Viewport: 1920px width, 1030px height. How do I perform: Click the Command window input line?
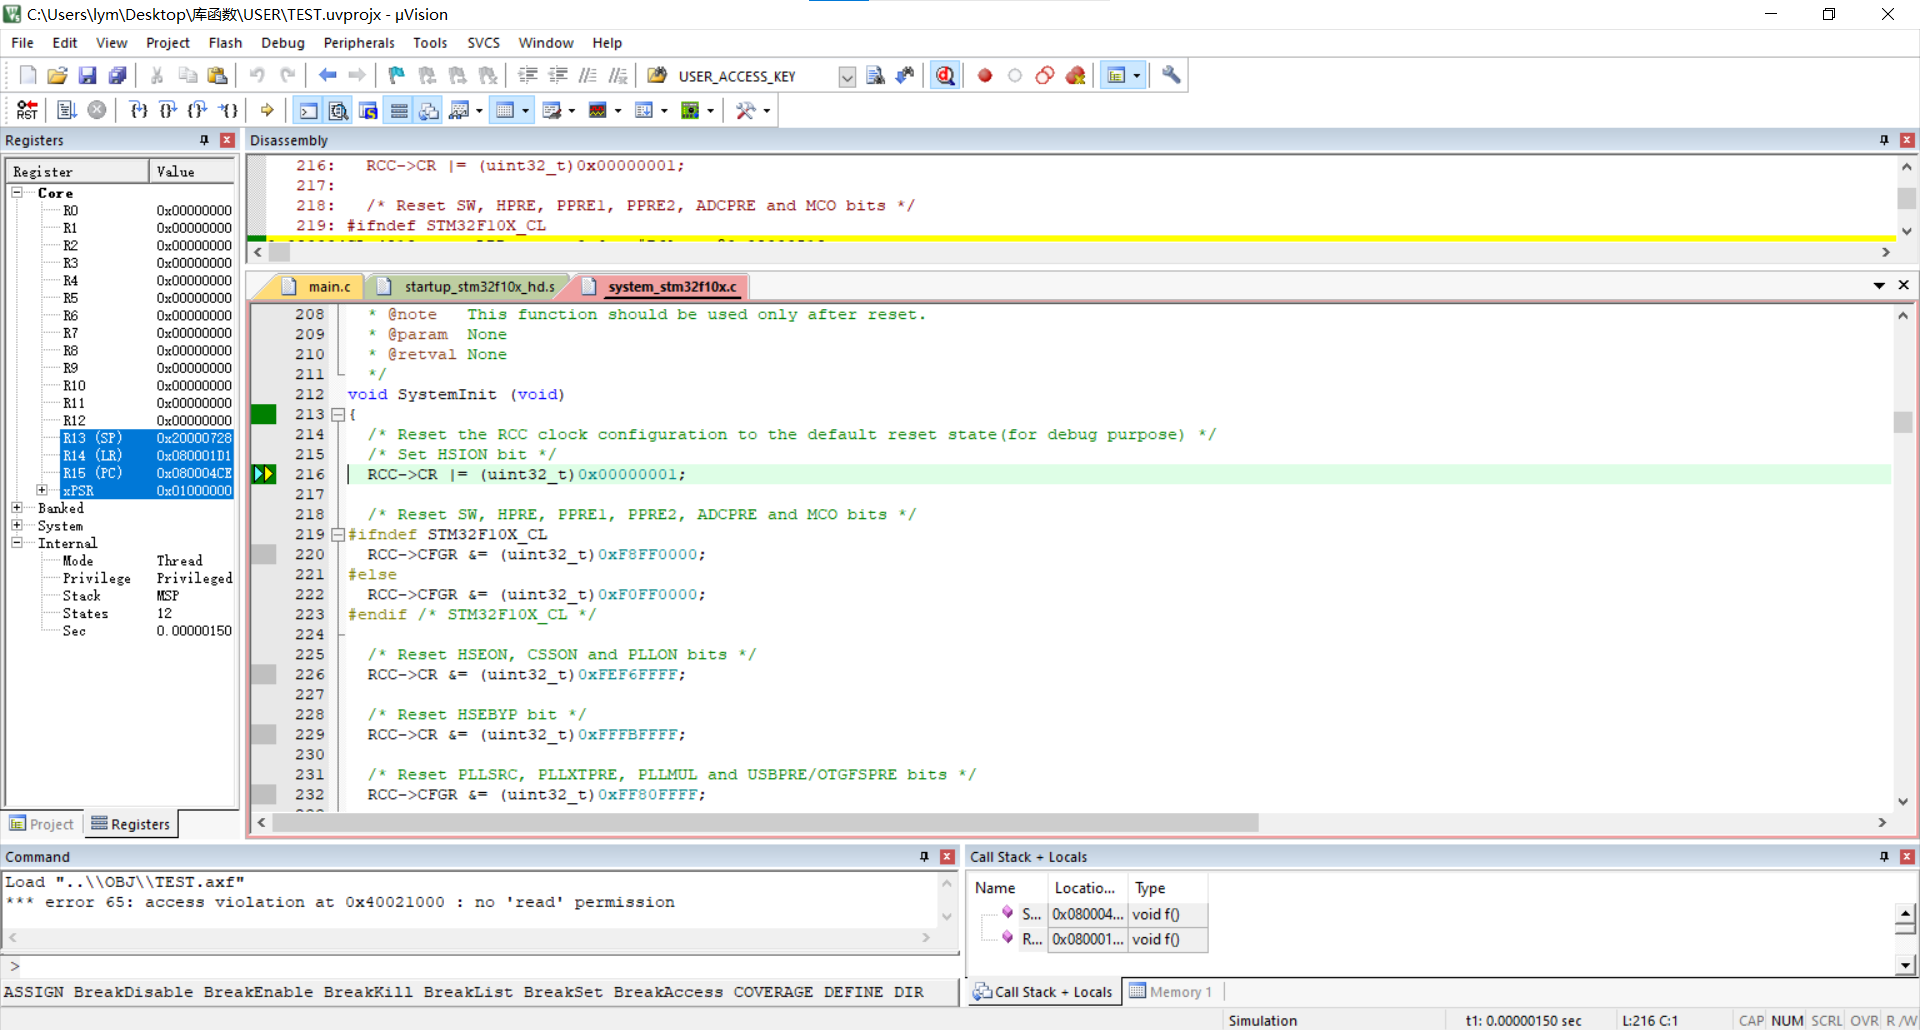tap(480, 966)
